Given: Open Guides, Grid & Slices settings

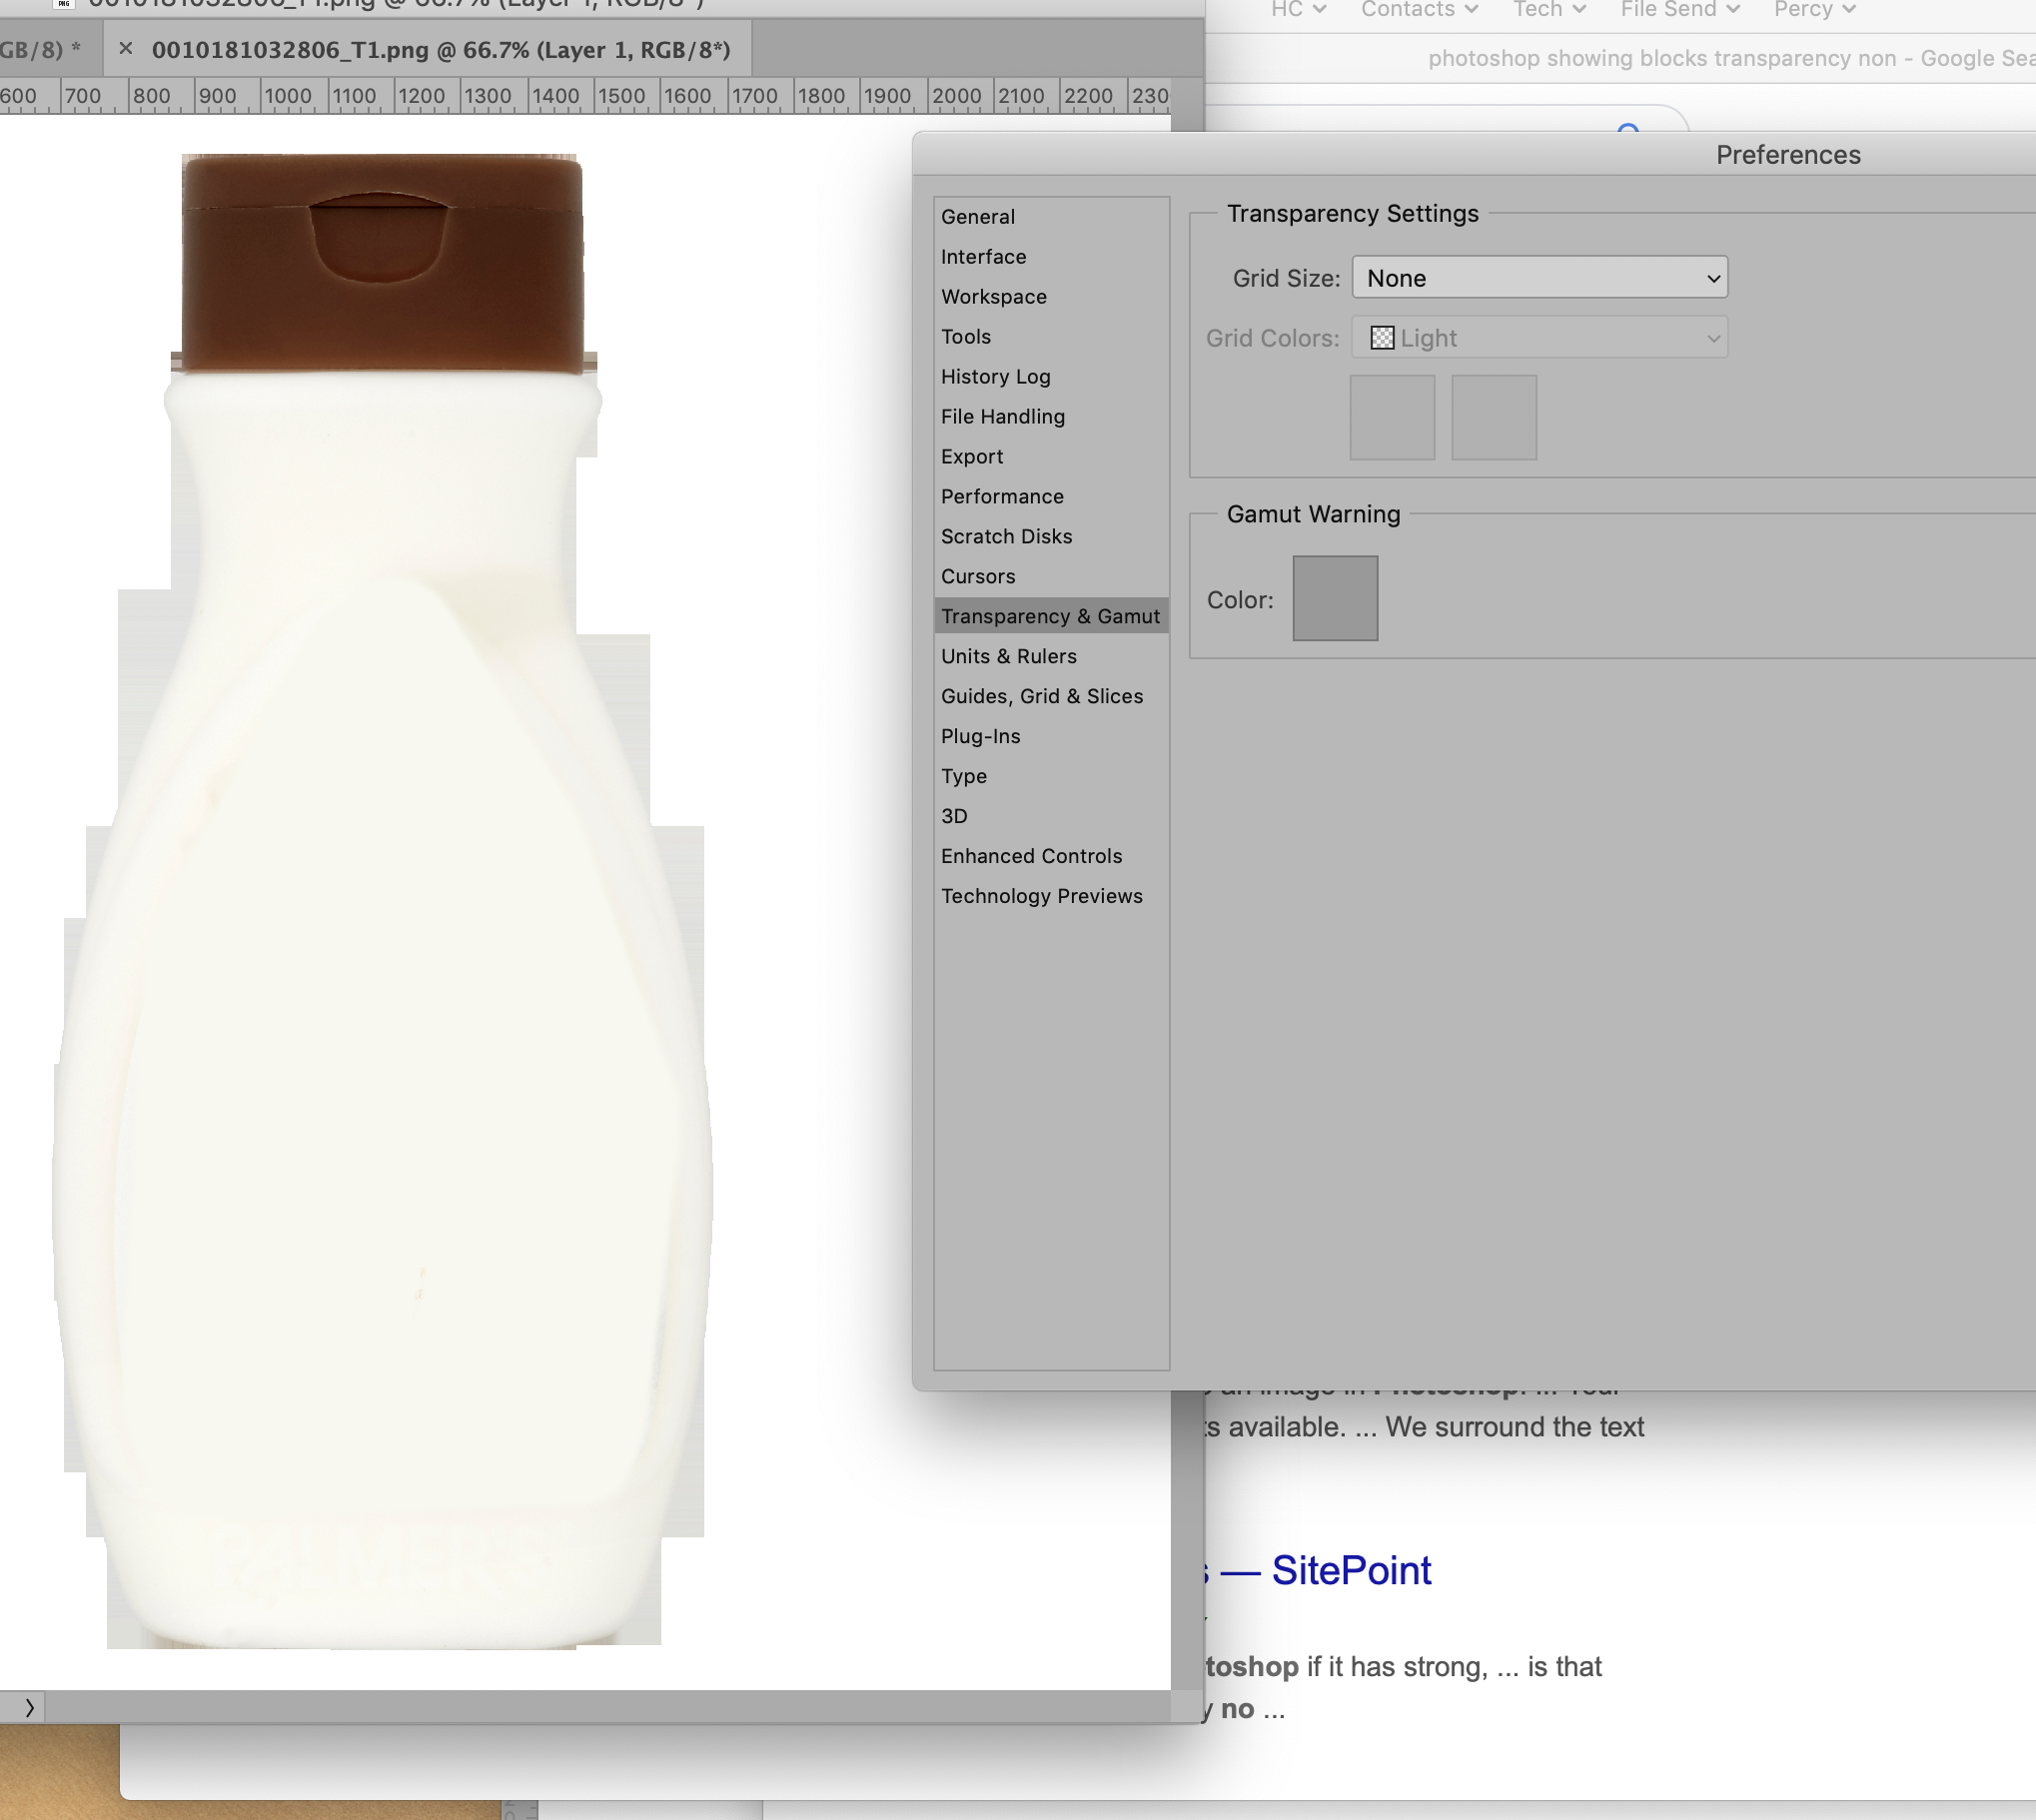Looking at the screenshot, I should (1043, 696).
